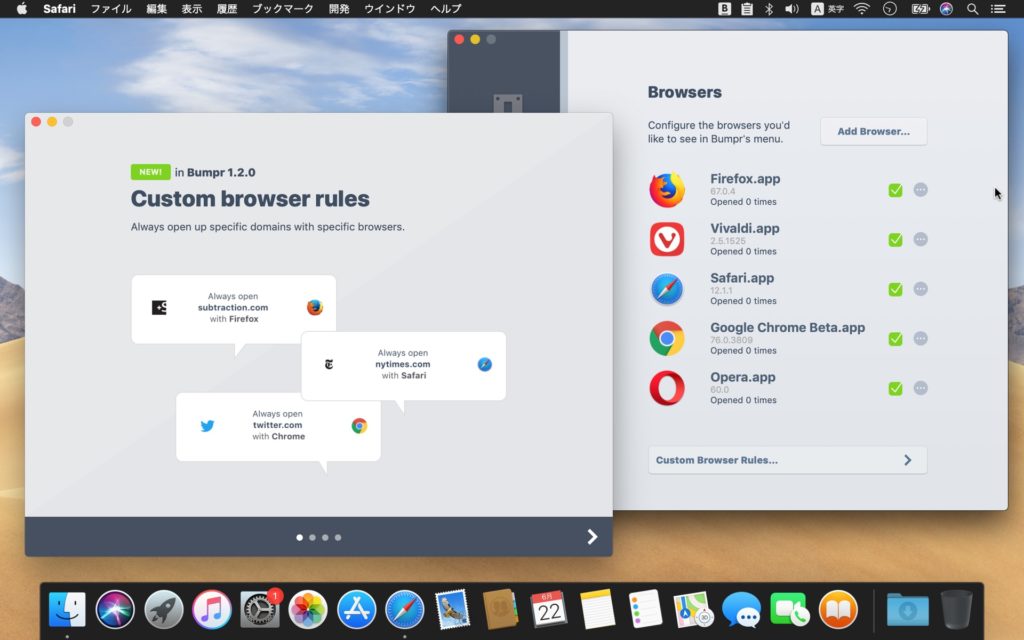1024x640 pixels.
Task: Click the Safari compass icon beside Safari.app
Action: (x=667, y=288)
